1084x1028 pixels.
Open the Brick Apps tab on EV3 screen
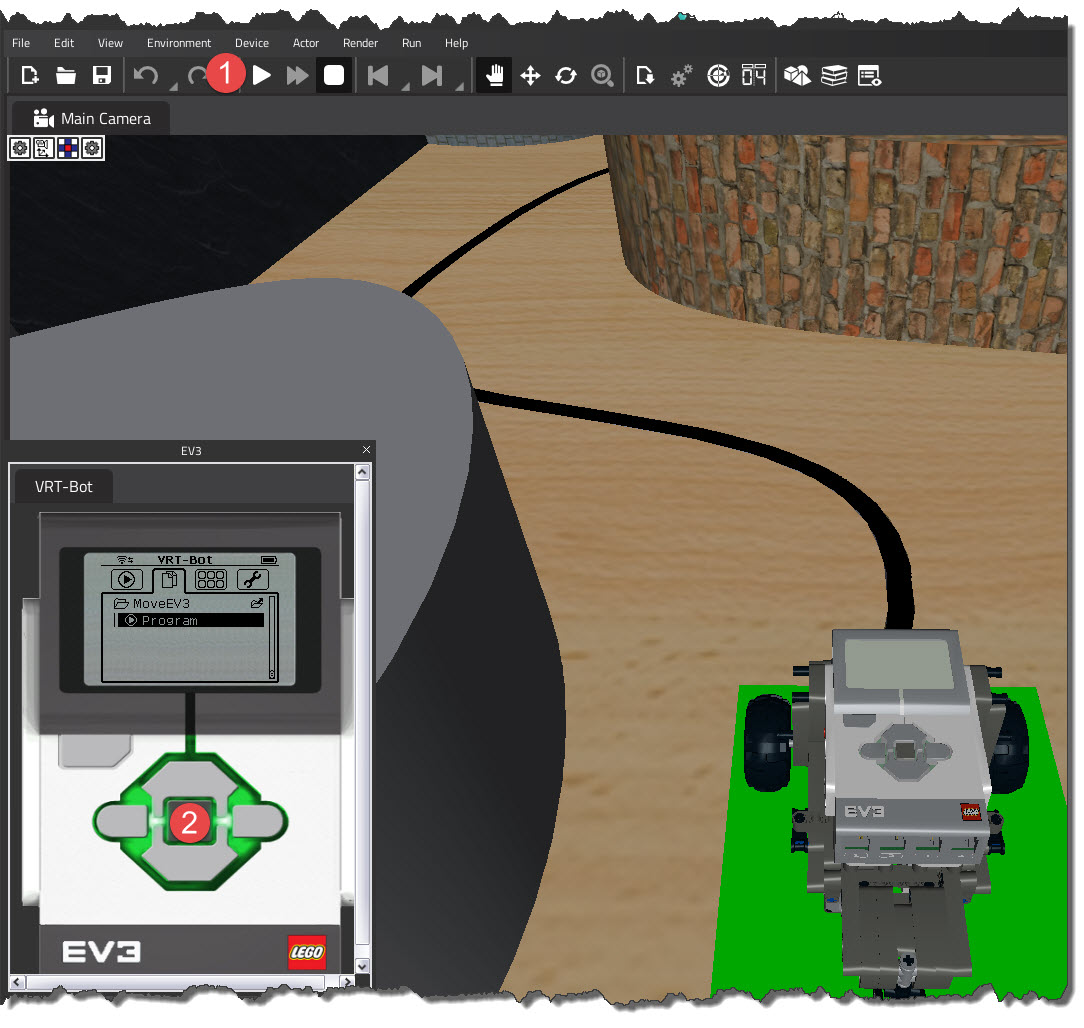pos(211,579)
